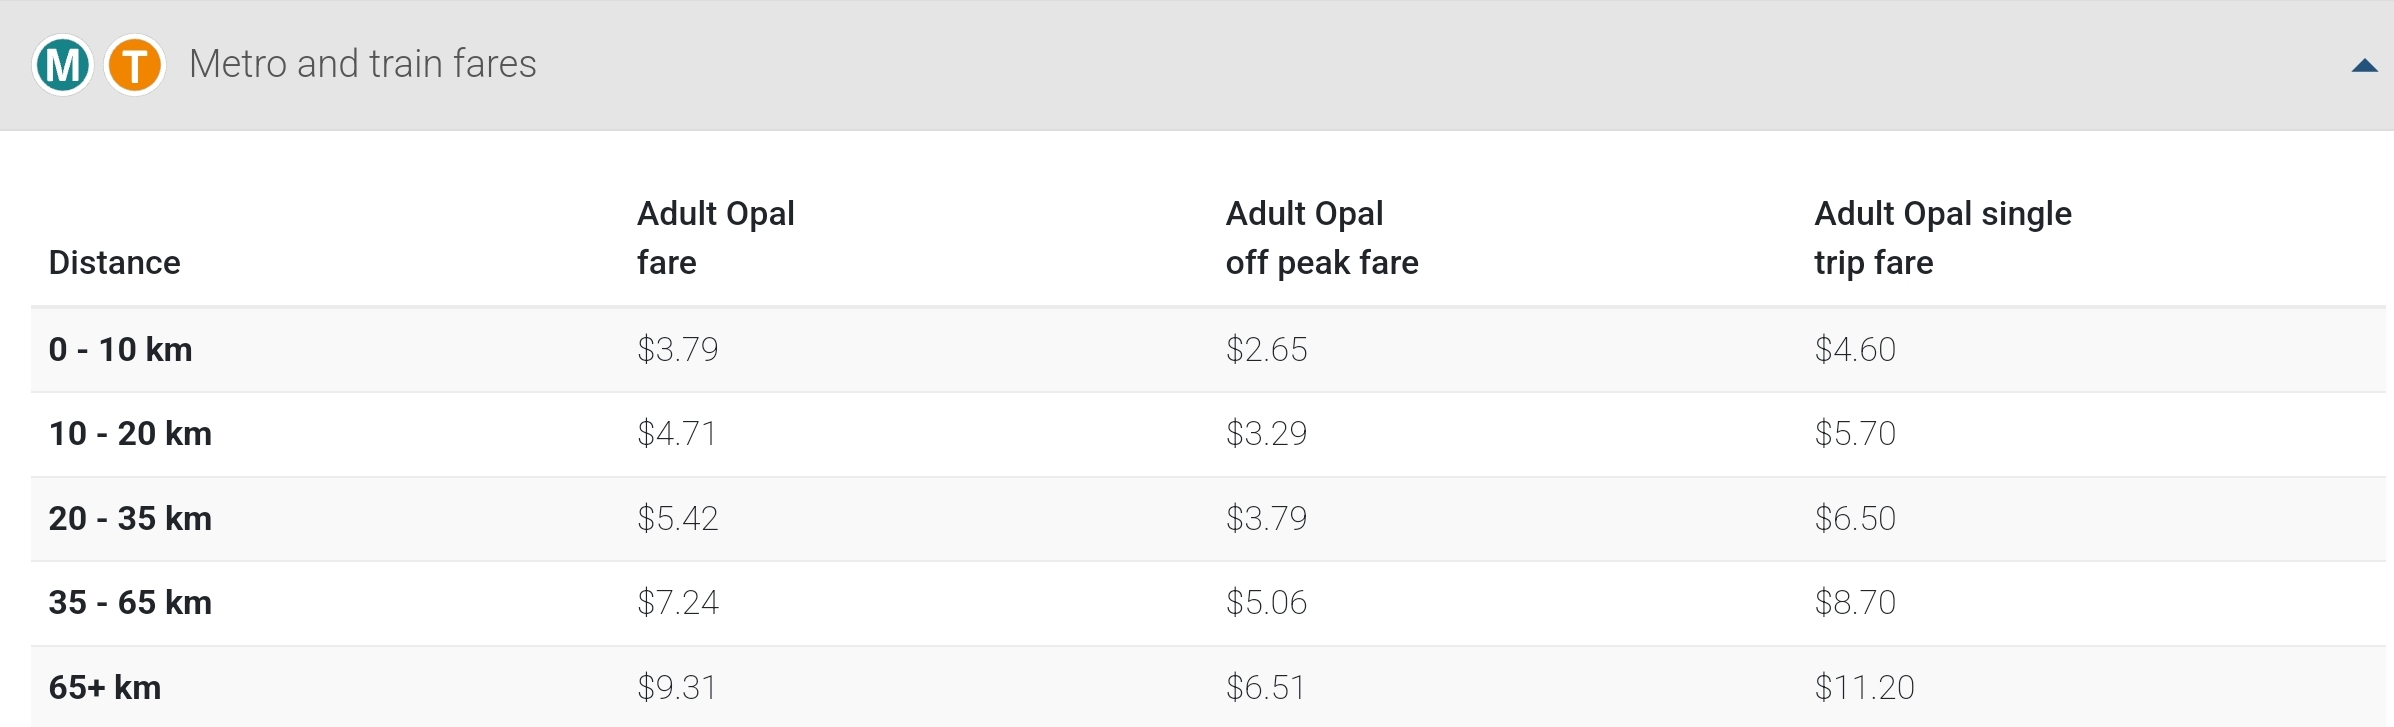Click the orange Train T icon
The height and width of the screenshot is (727, 2394).
[135, 65]
